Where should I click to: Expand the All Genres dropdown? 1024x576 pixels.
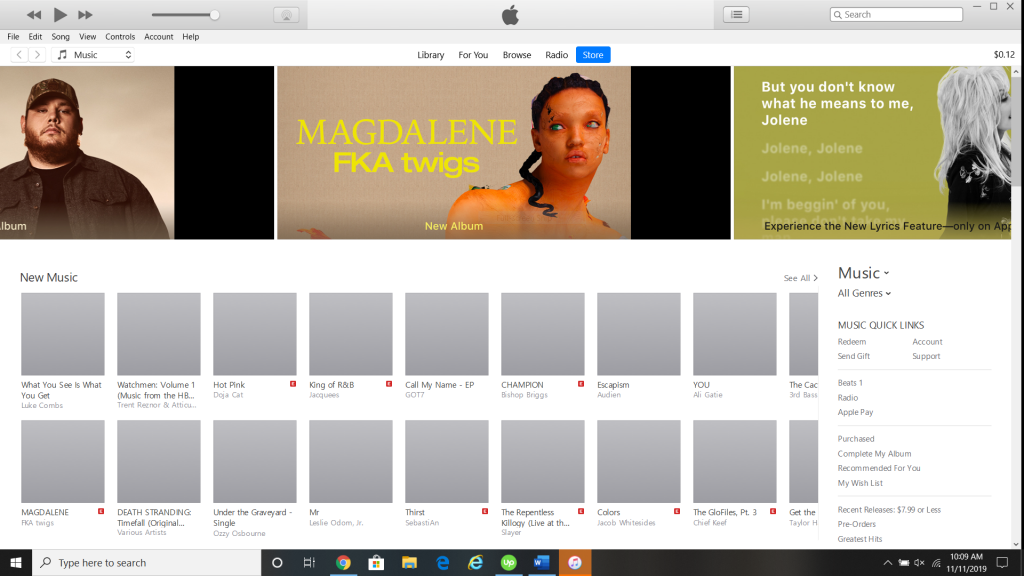pyautogui.click(x=864, y=293)
